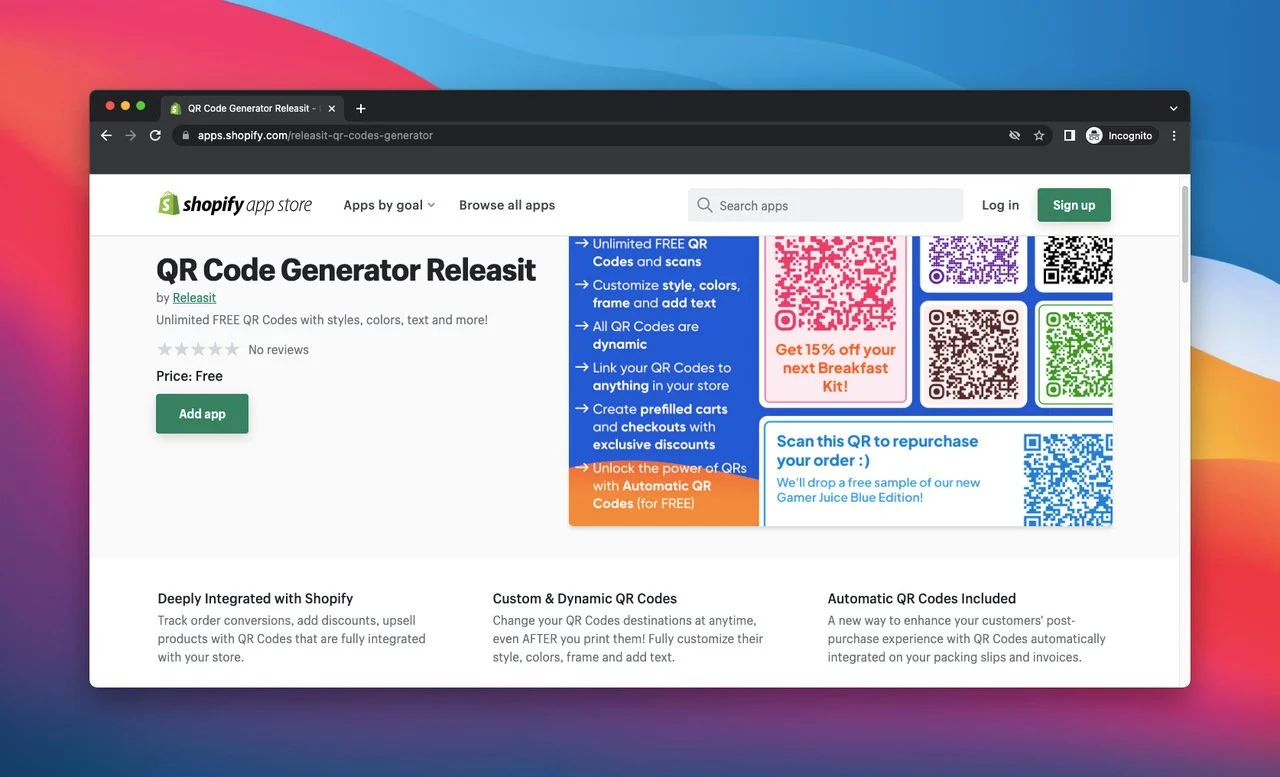Open Browse all apps
1280x777 pixels.
(507, 205)
